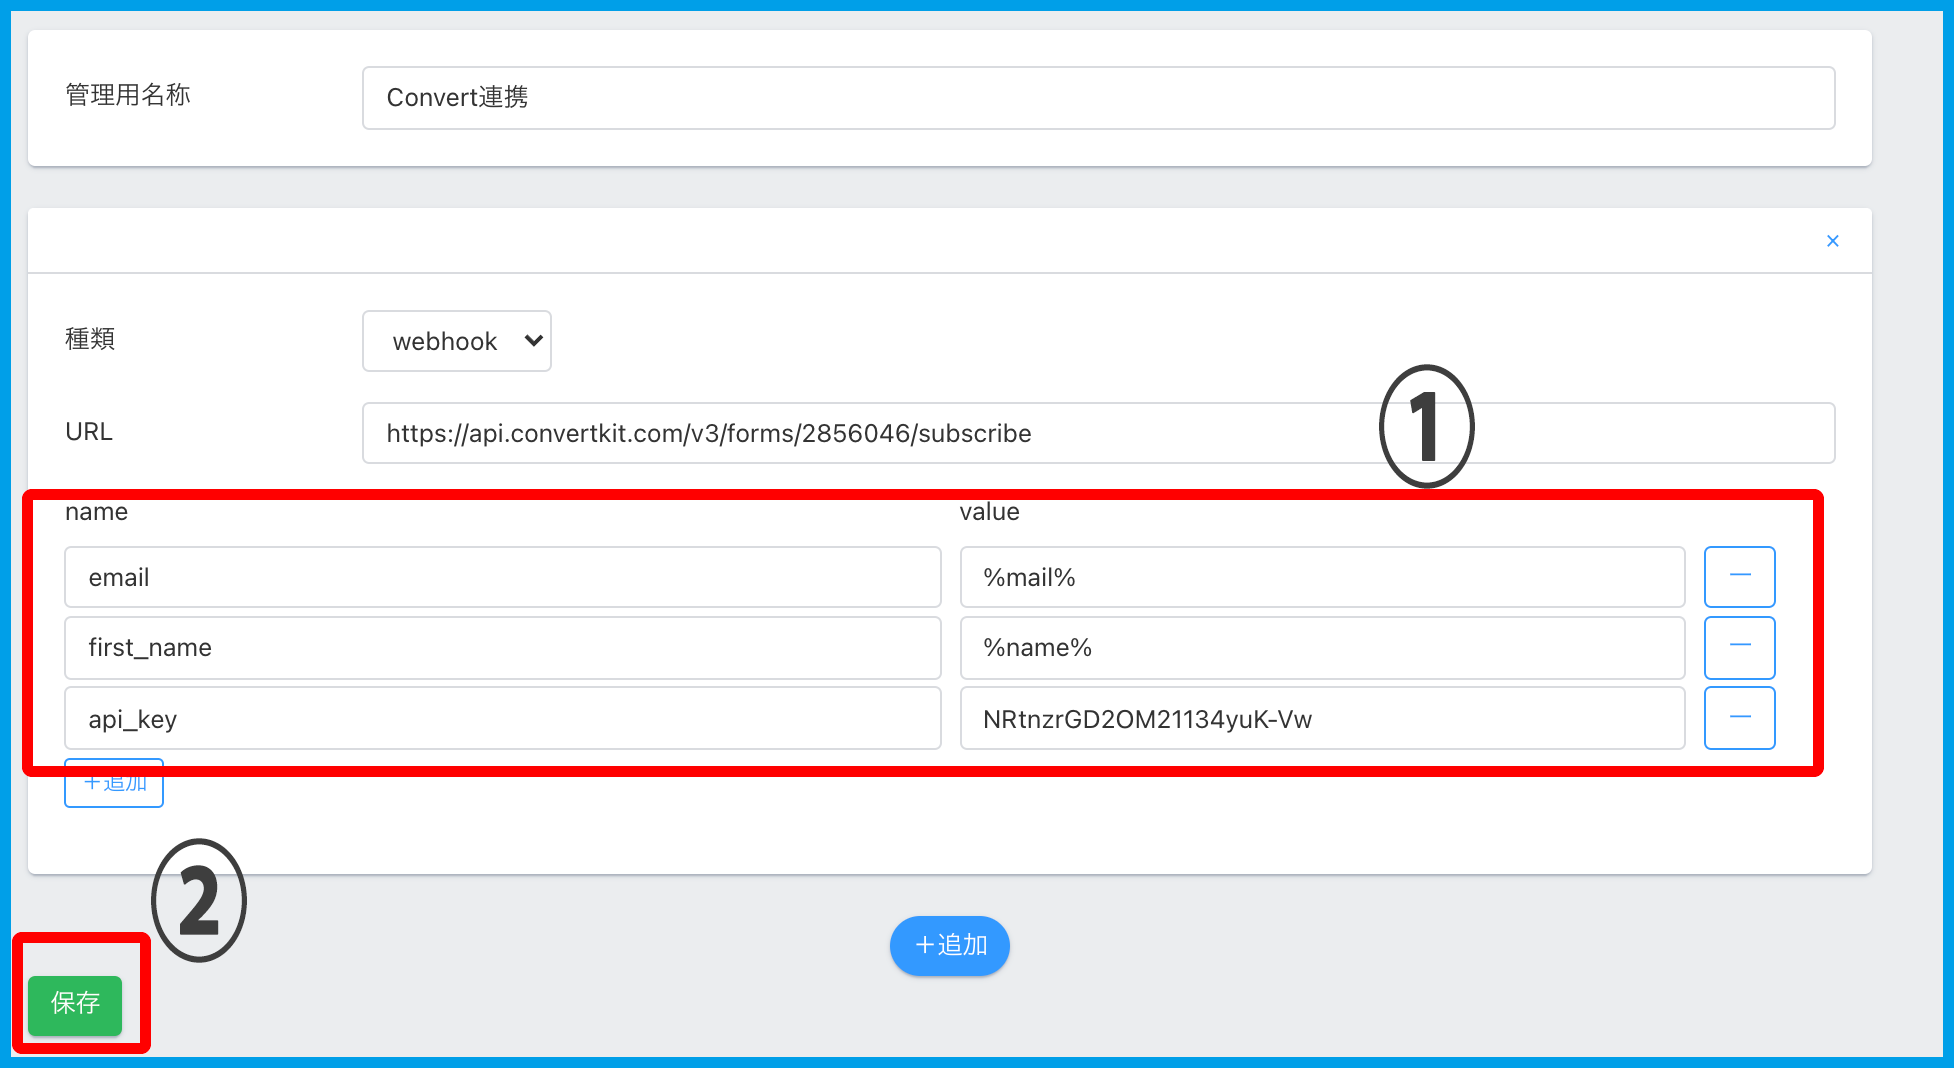Click the × icon to remove the webhook panel
The width and height of the screenshot is (1954, 1068).
pos(1832,241)
